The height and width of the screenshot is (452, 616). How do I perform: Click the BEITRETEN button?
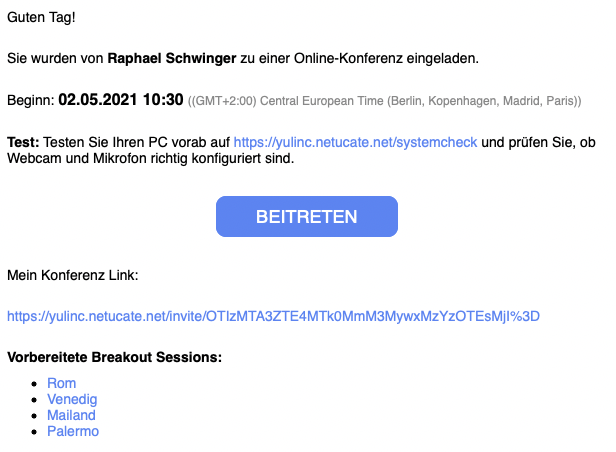307,216
